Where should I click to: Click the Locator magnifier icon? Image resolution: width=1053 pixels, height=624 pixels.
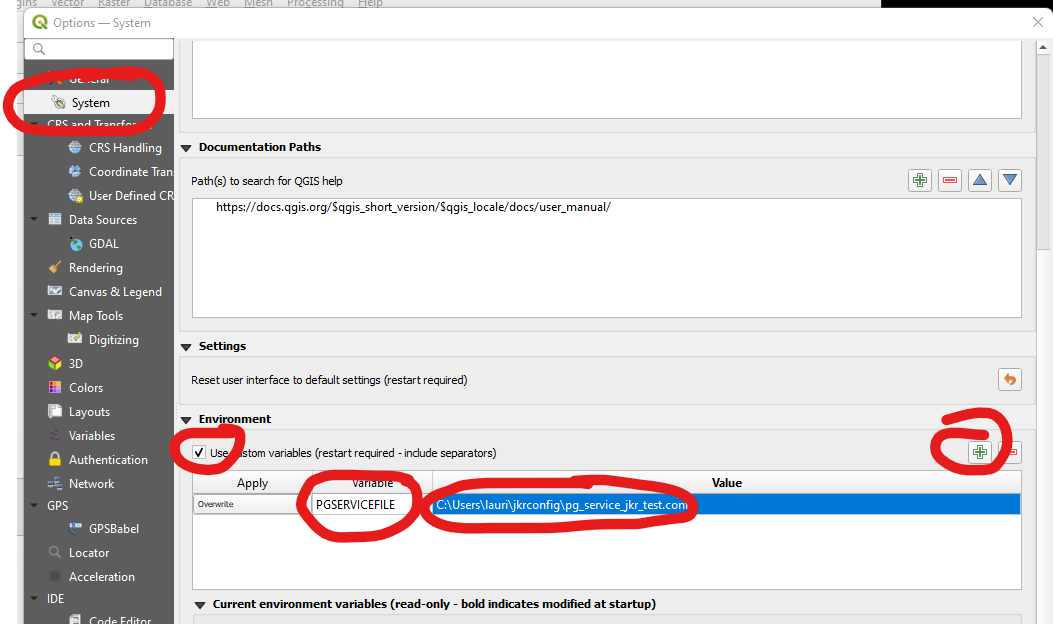click(55, 552)
